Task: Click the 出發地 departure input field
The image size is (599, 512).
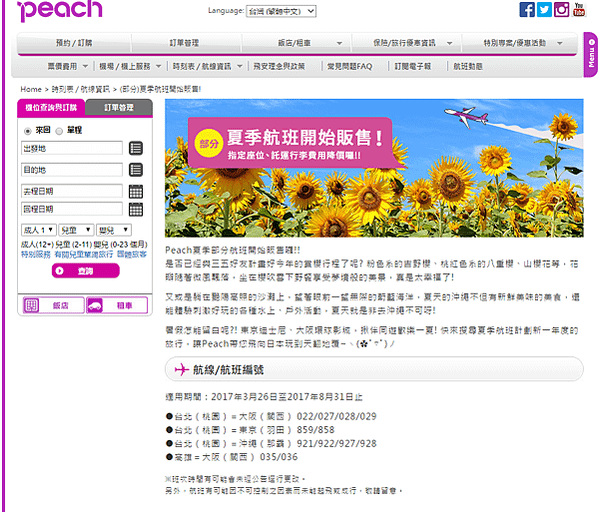Action: tap(72, 148)
